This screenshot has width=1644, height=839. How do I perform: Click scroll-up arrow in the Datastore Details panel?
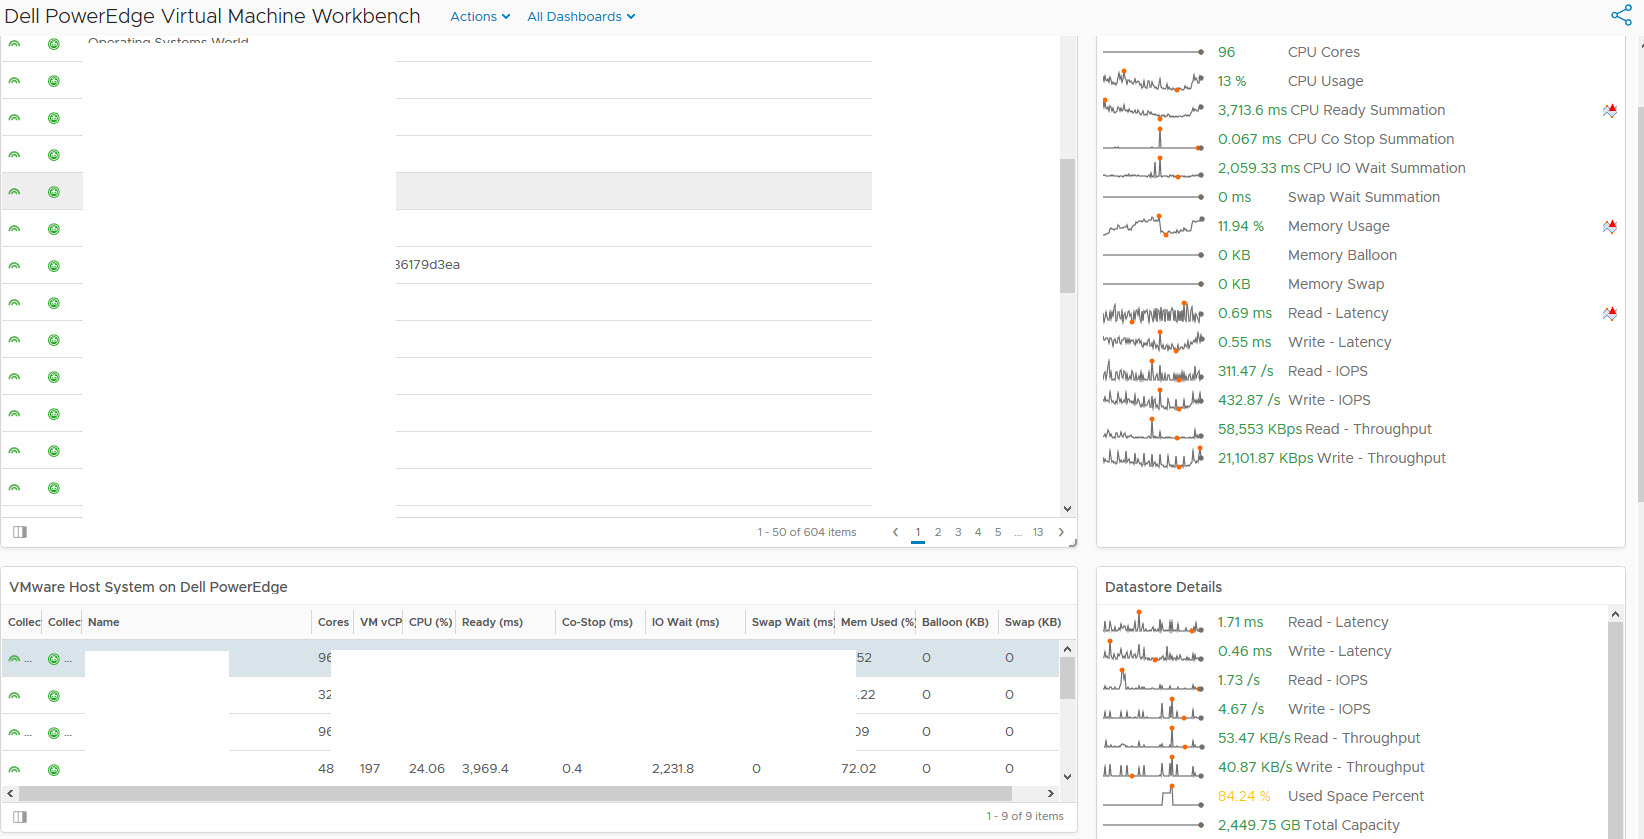(x=1615, y=614)
